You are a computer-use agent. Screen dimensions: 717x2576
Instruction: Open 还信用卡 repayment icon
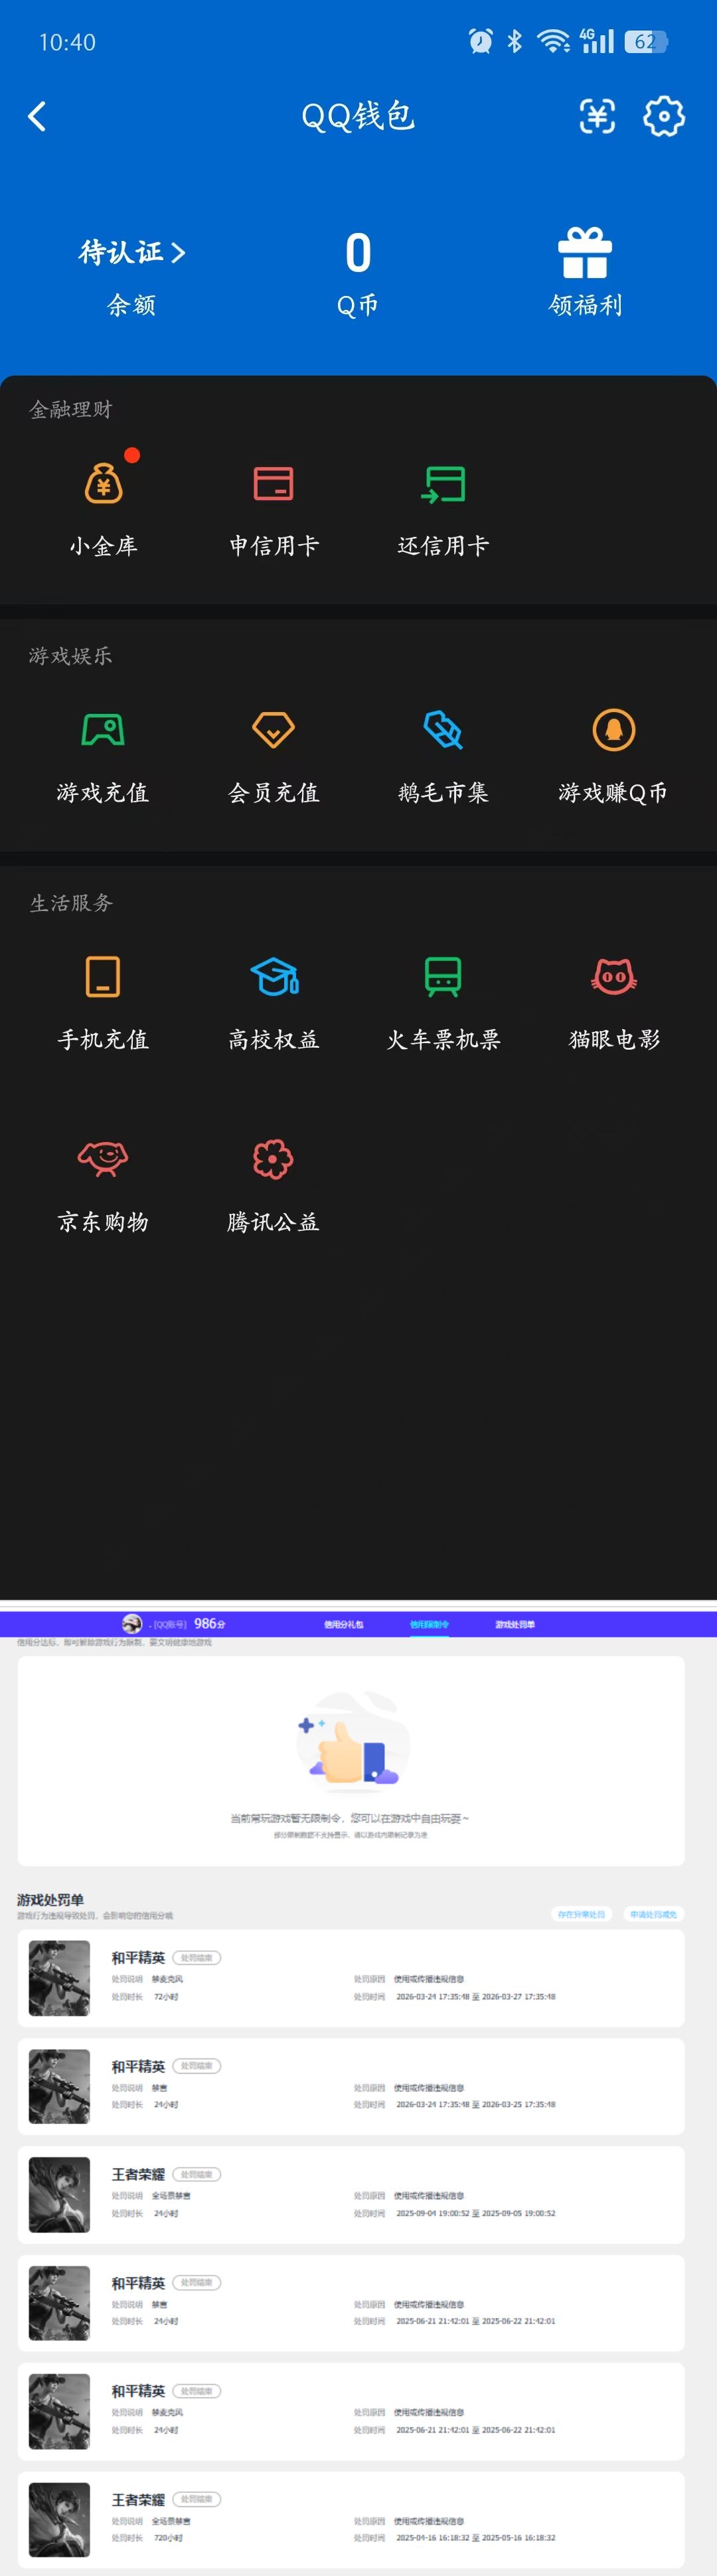[x=443, y=484]
